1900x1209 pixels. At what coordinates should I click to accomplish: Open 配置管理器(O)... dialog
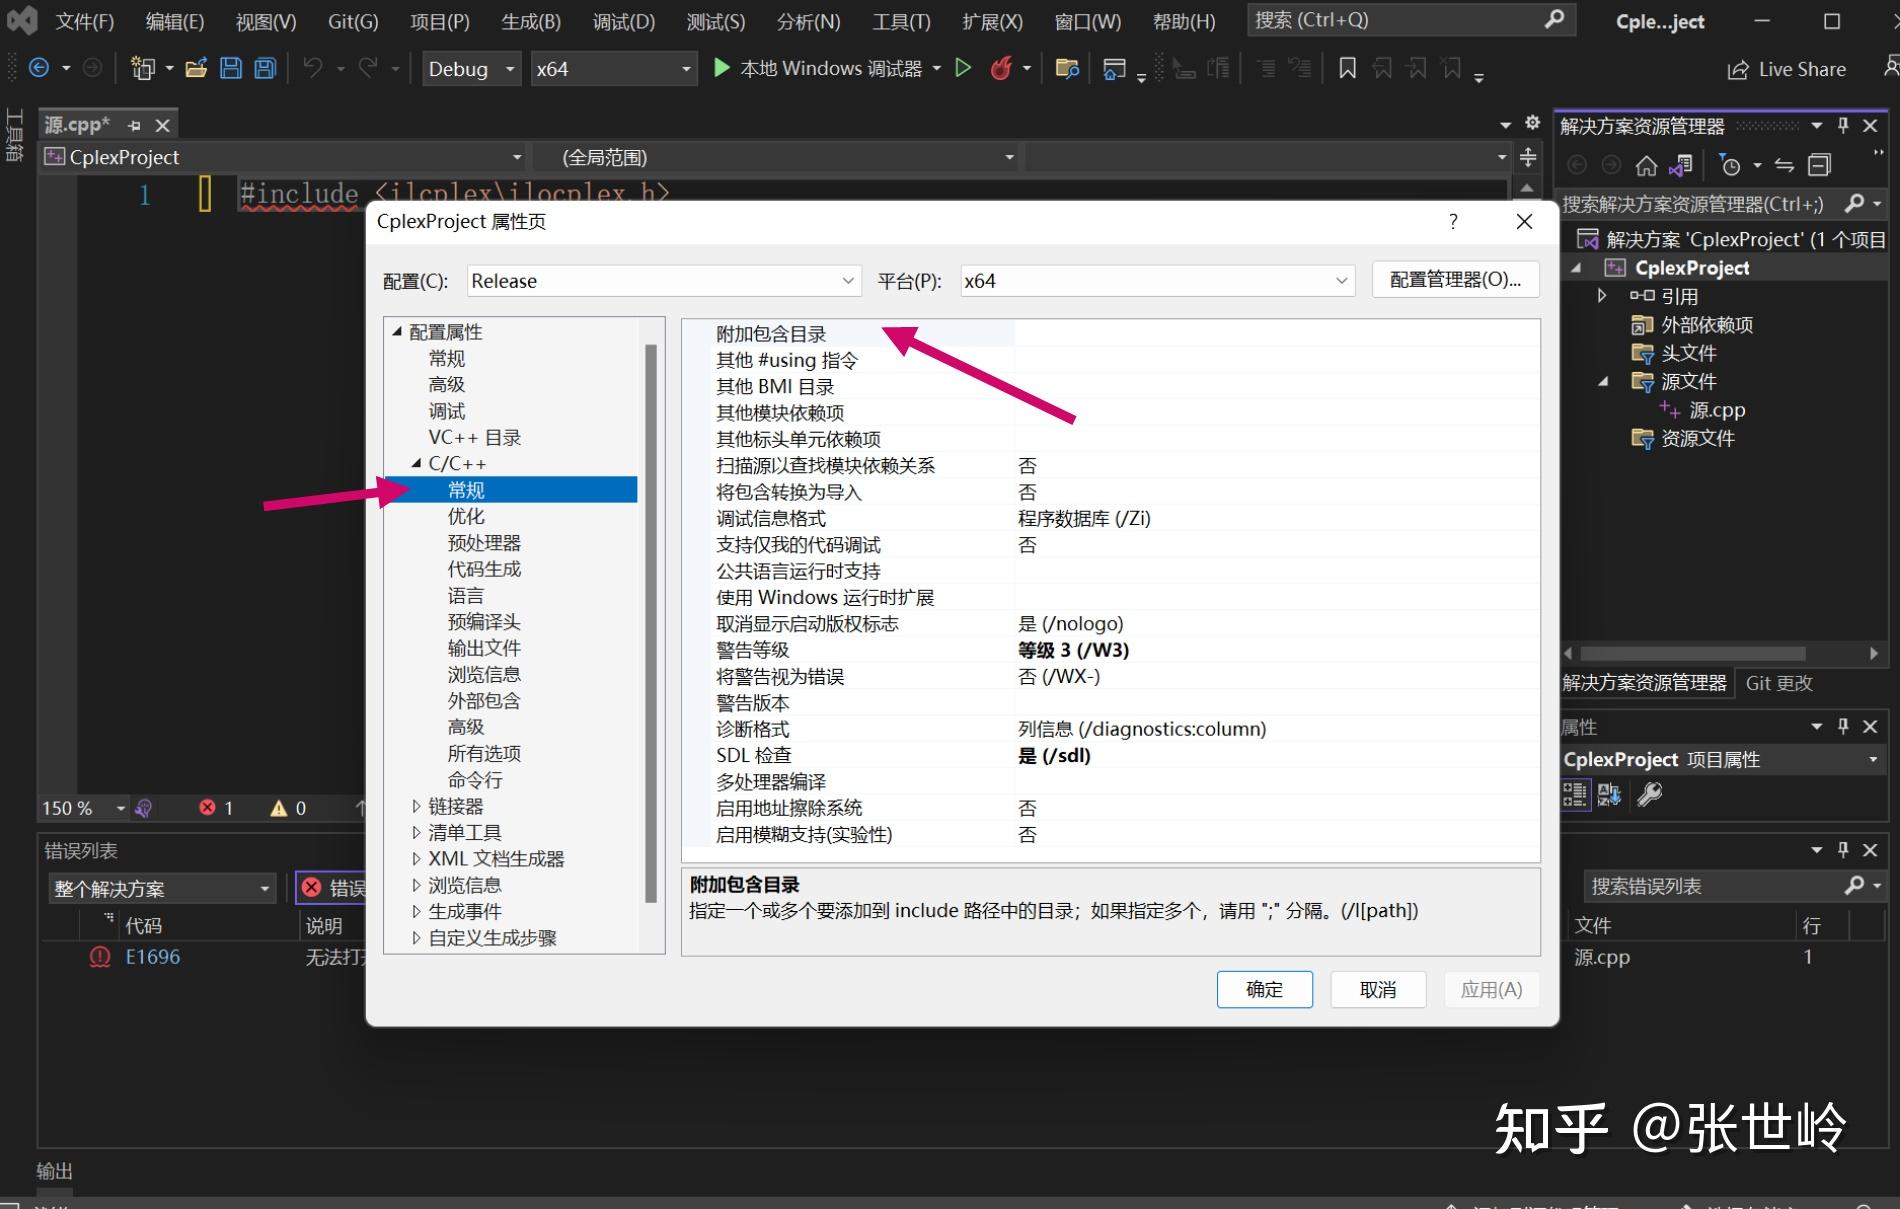click(x=1454, y=279)
